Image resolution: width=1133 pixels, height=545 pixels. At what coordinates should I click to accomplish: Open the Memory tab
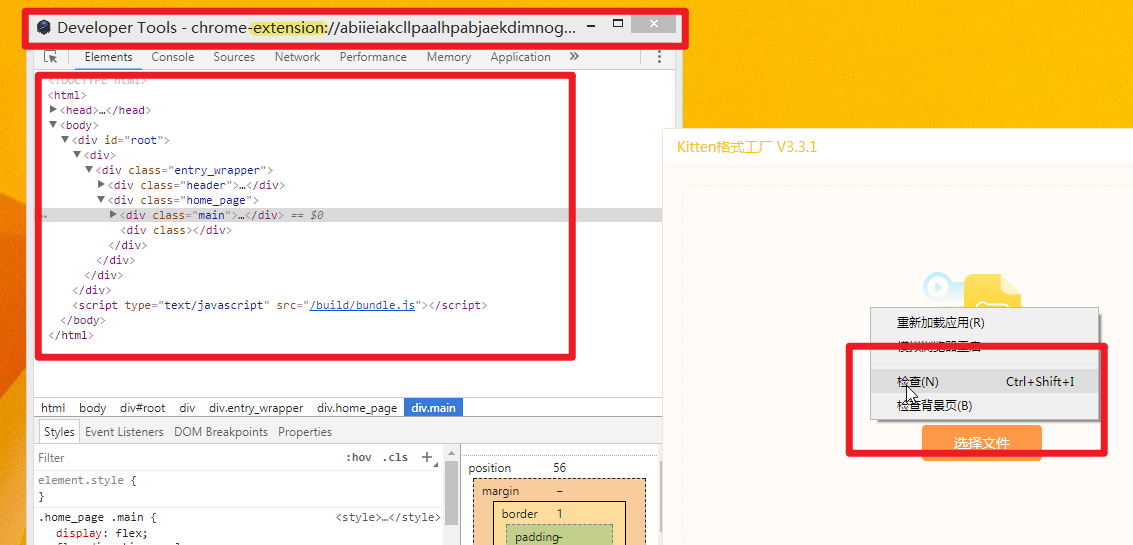pos(449,57)
